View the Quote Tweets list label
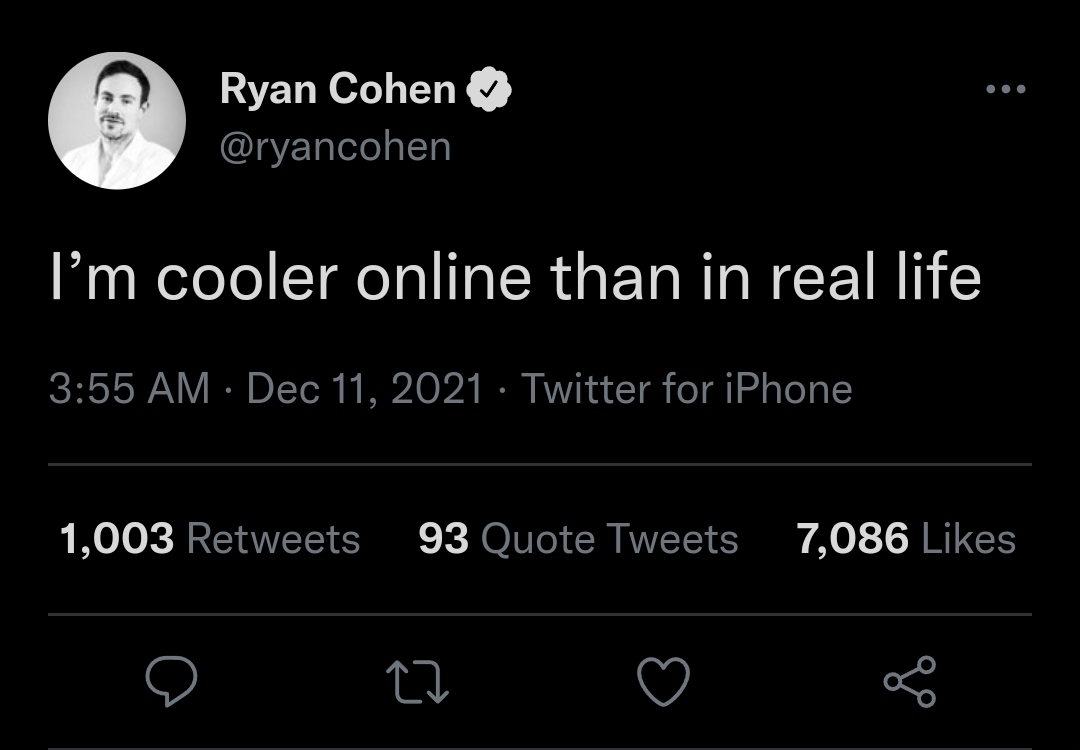This screenshot has width=1080, height=750. [609, 540]
